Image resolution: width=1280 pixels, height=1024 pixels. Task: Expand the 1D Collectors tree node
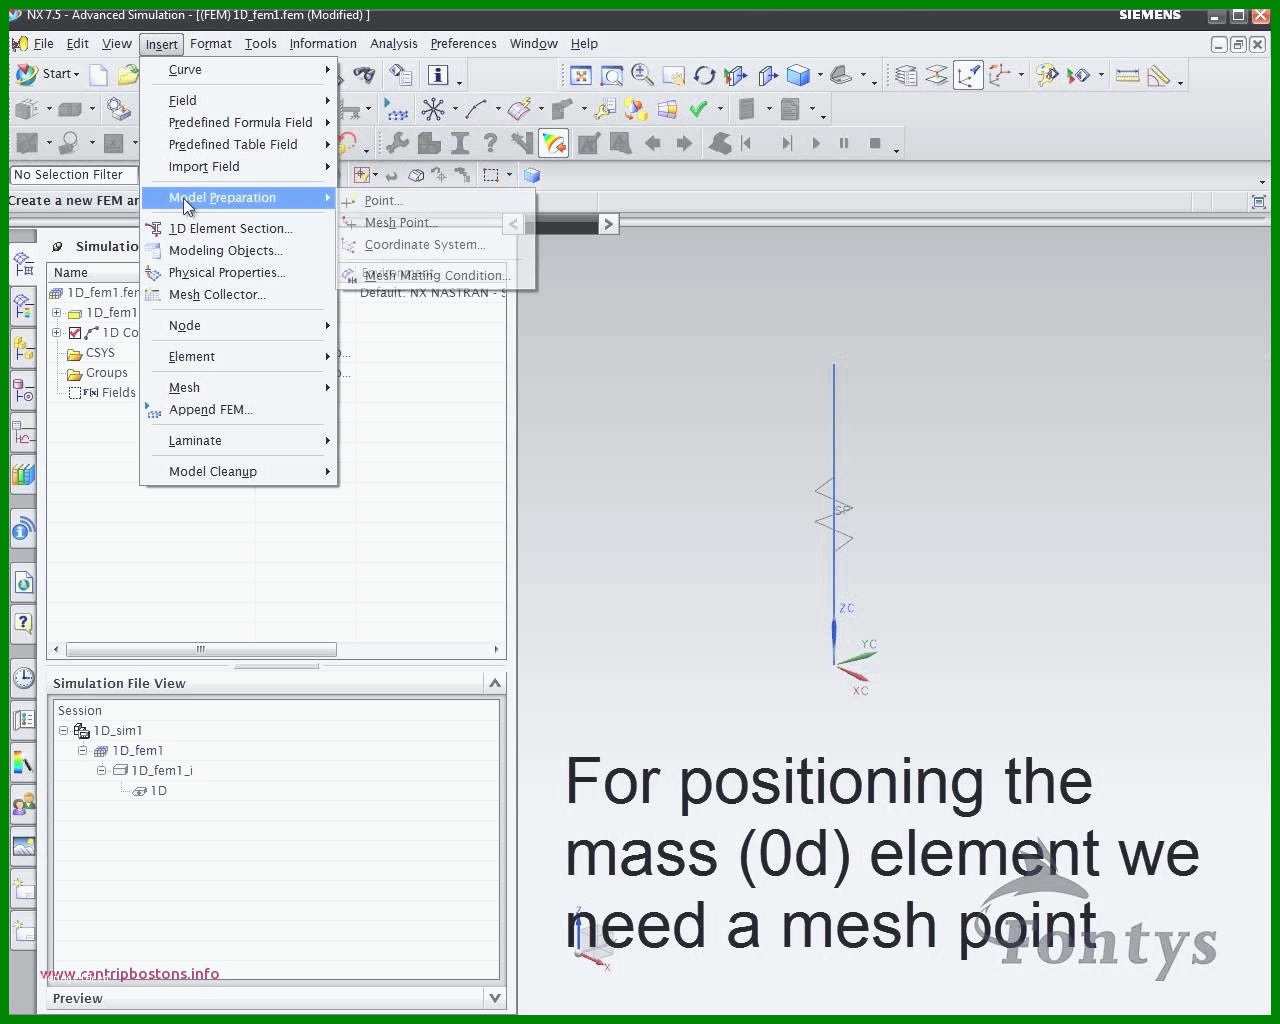tap(57, 333)
